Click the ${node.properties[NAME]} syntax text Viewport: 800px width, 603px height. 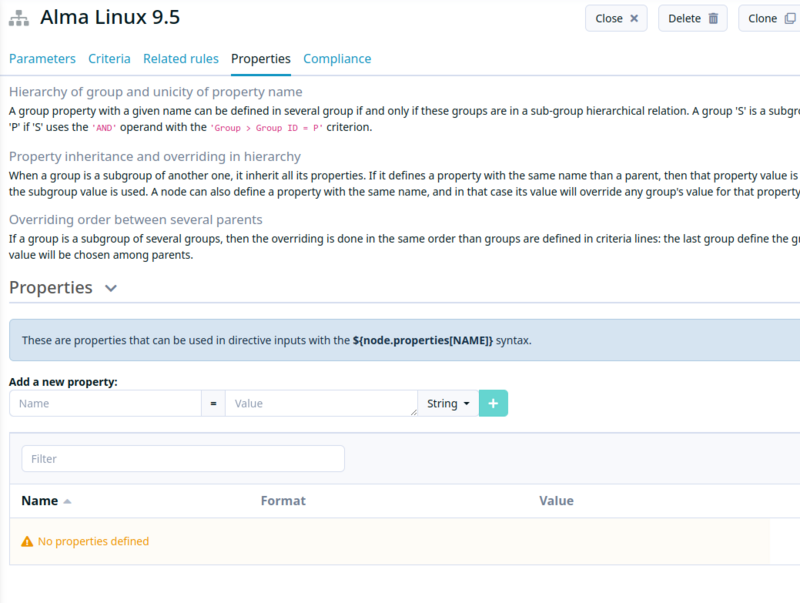pyautogui.click(x=422, y=340)
